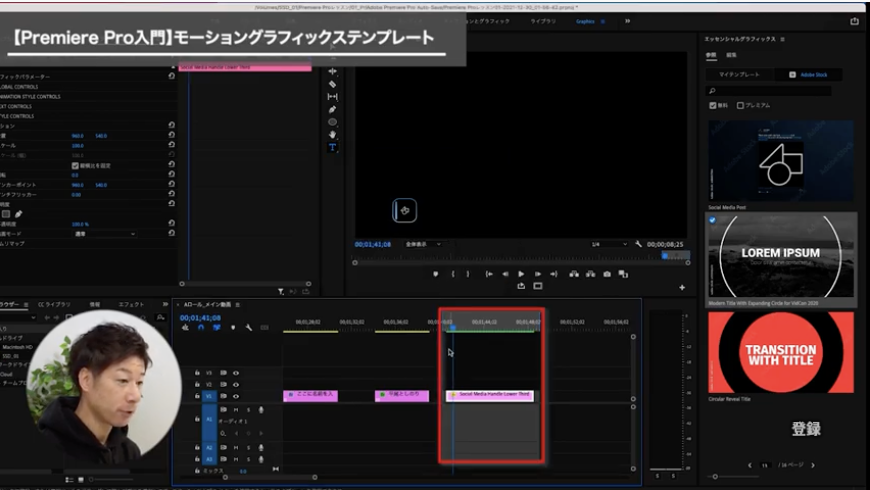Open timeline display settings wrench
The image size is (870, 490).
[249, 327]
